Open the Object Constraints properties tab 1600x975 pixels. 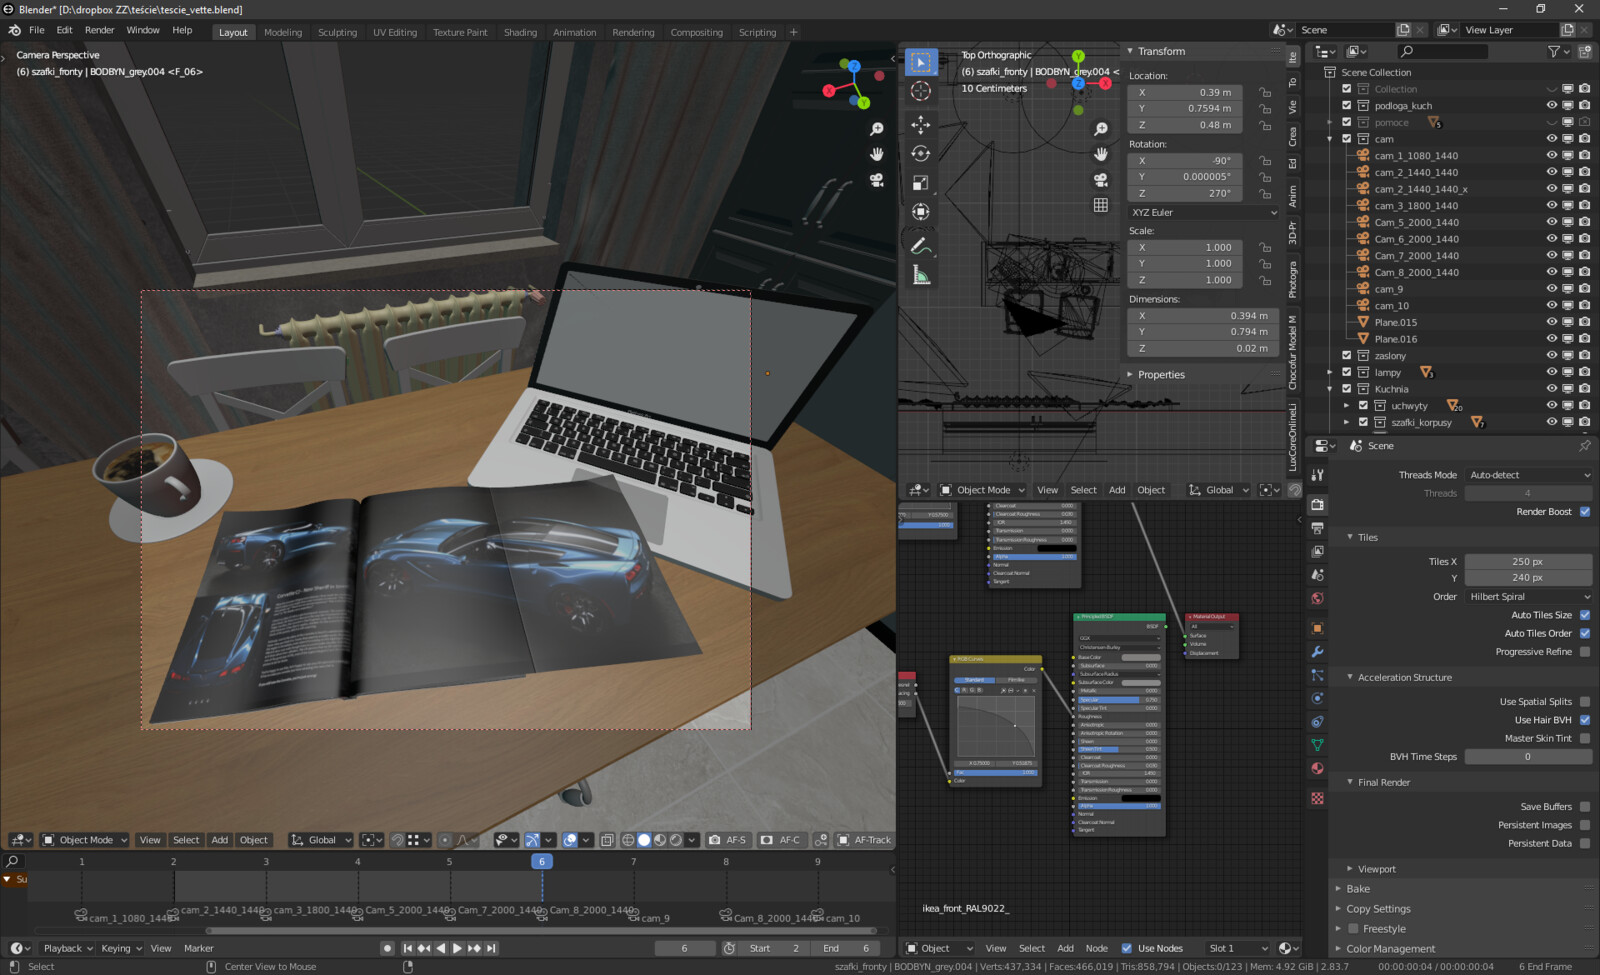[1317, 721]
